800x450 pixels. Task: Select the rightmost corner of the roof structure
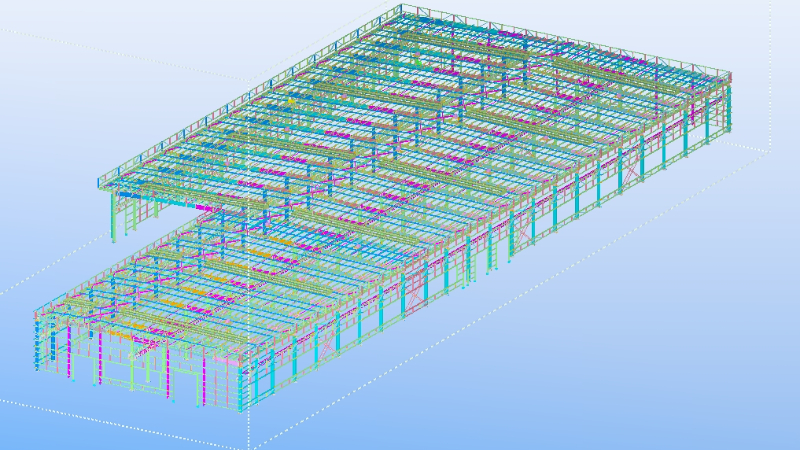click(x=731, y=77)
